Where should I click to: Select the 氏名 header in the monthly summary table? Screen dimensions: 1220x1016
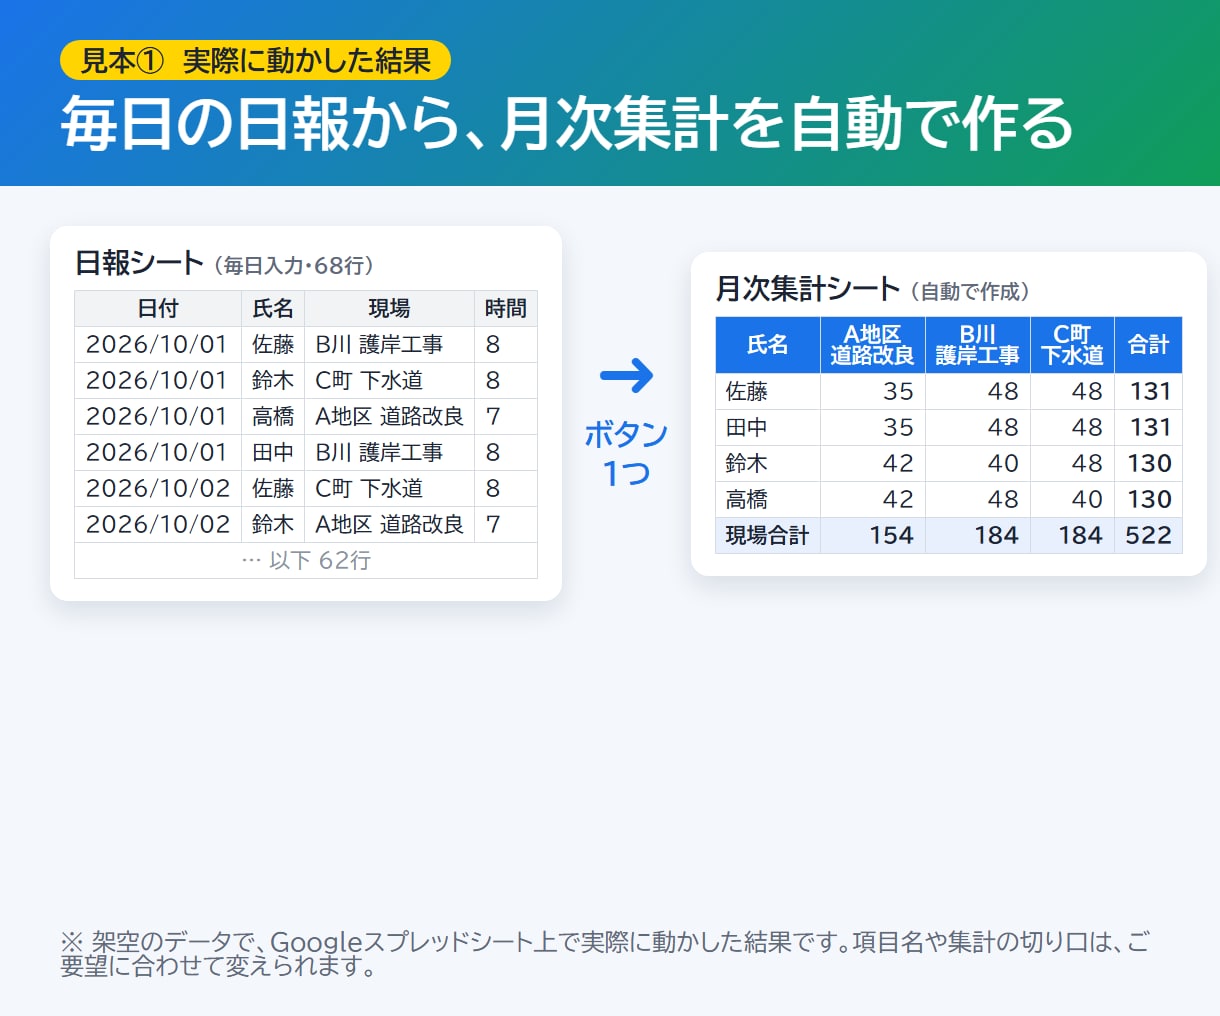tap(767, 345)
